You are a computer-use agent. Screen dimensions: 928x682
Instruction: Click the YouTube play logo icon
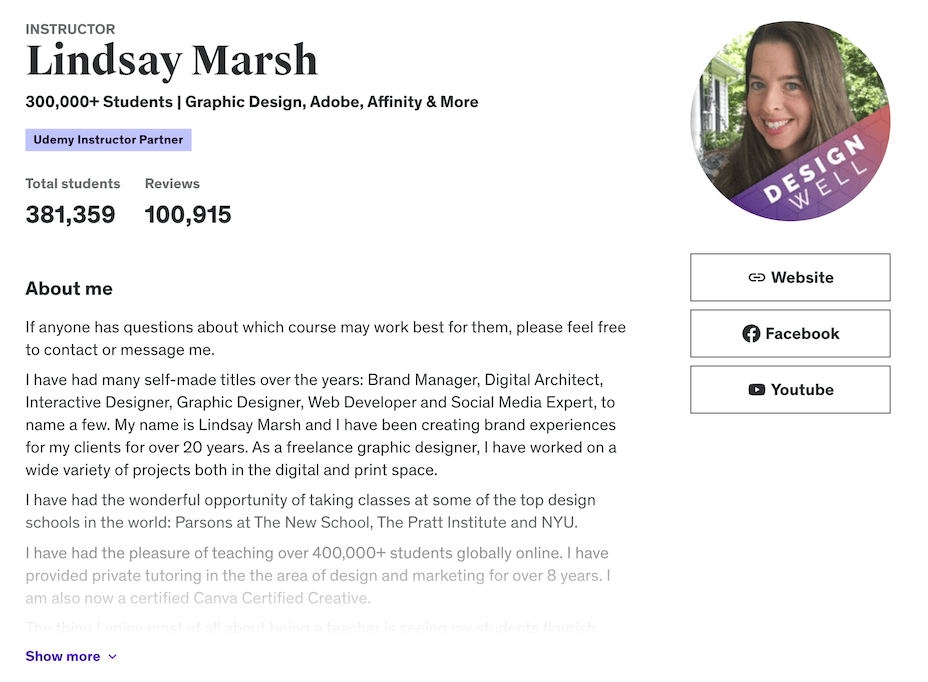click(757, 390)
